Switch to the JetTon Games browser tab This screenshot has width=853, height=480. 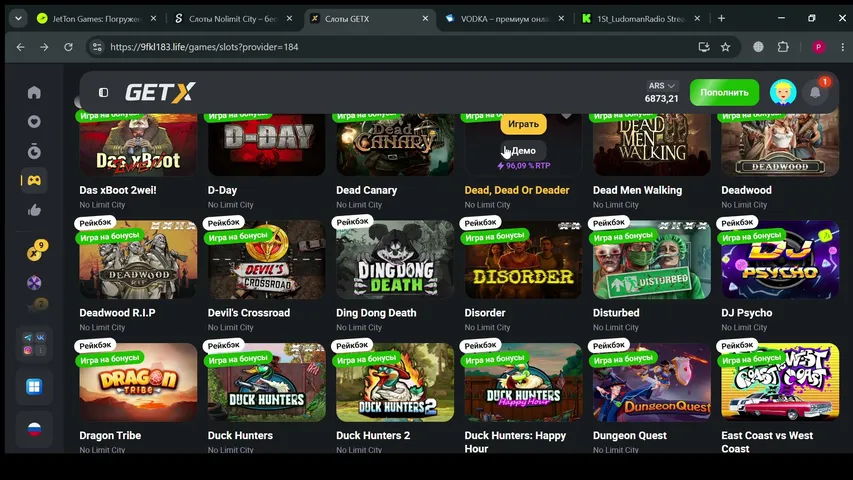point(96,19)
